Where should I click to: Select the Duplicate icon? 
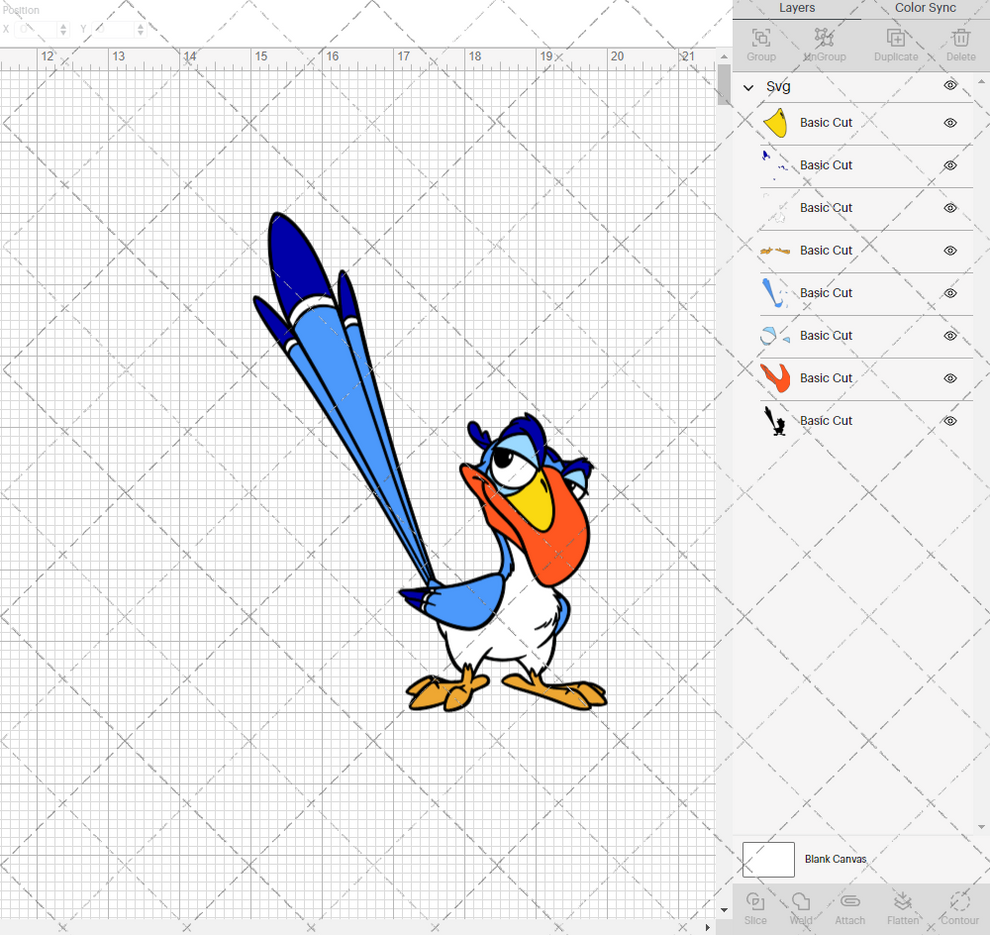895,44
